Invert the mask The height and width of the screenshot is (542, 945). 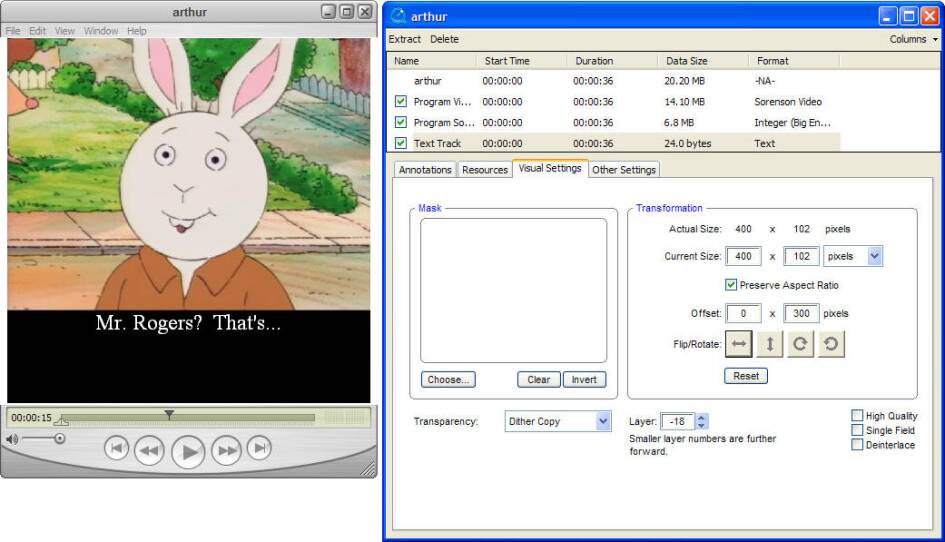[x=584, y=380]
